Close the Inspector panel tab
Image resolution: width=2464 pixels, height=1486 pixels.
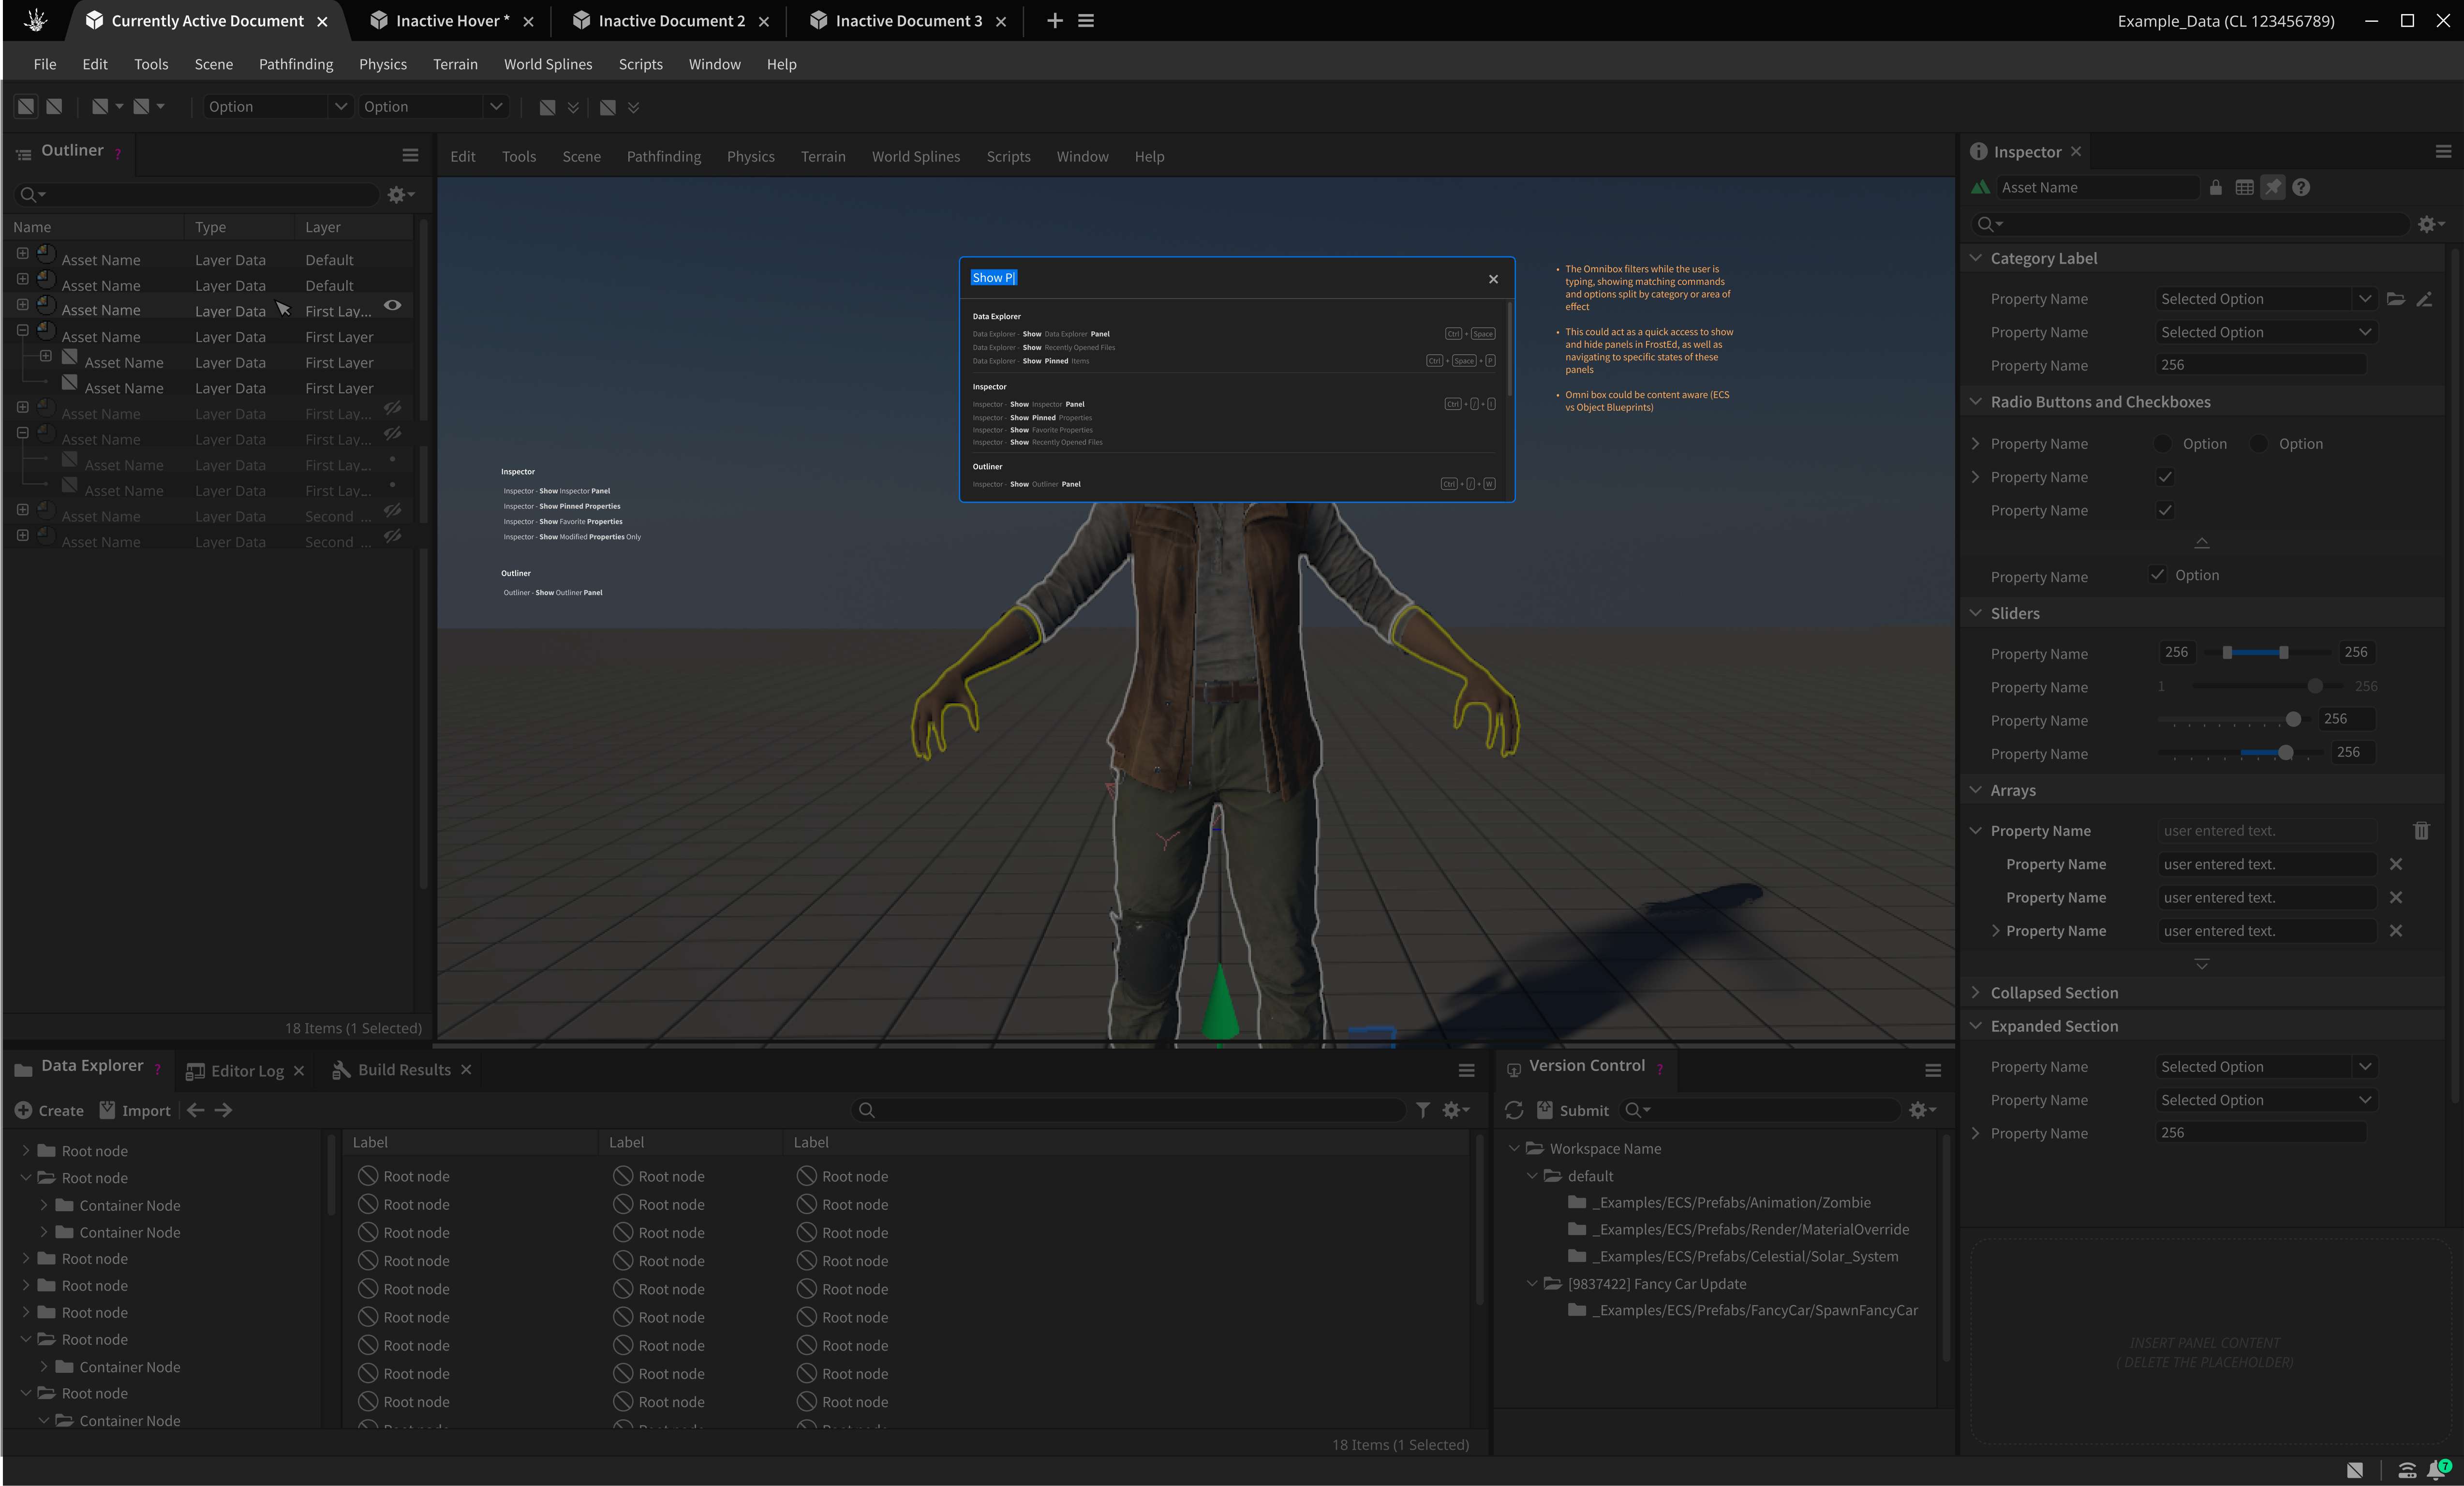[x=2076, y=151]
